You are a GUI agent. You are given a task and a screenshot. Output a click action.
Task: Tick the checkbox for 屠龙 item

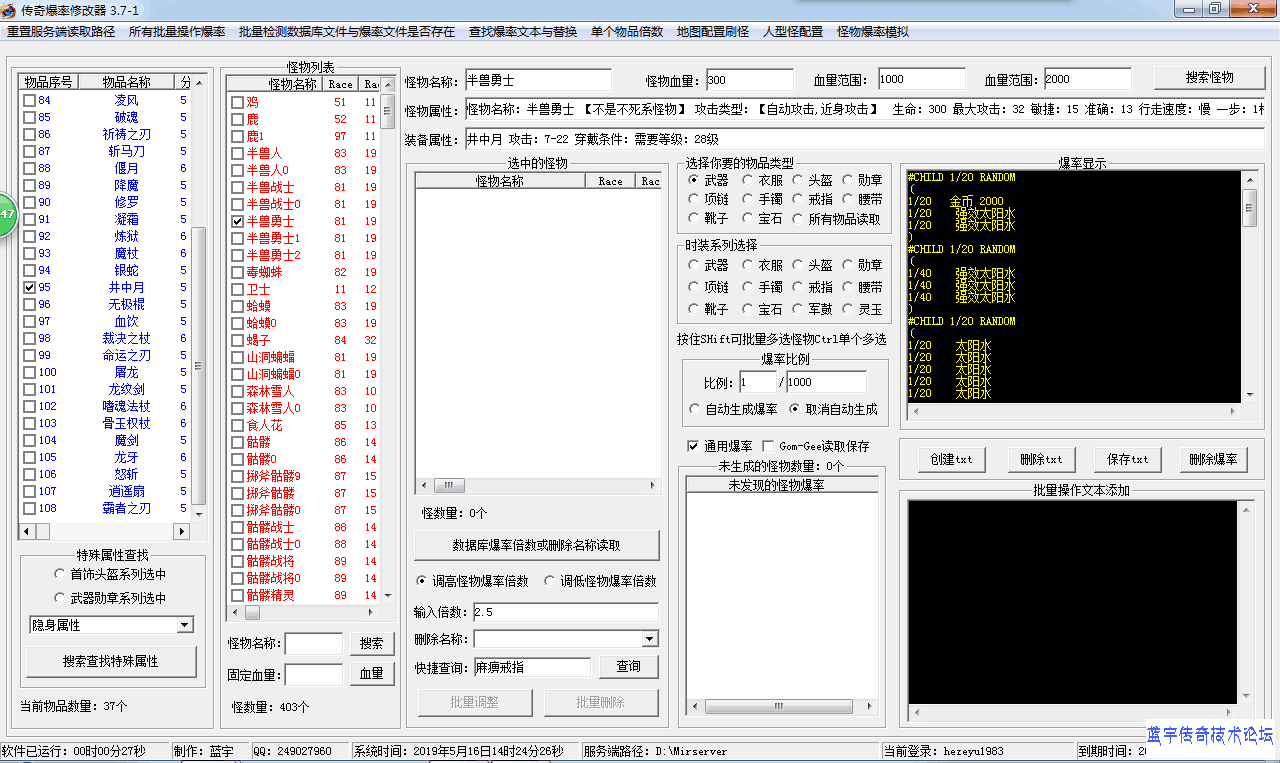coord(29,372)
